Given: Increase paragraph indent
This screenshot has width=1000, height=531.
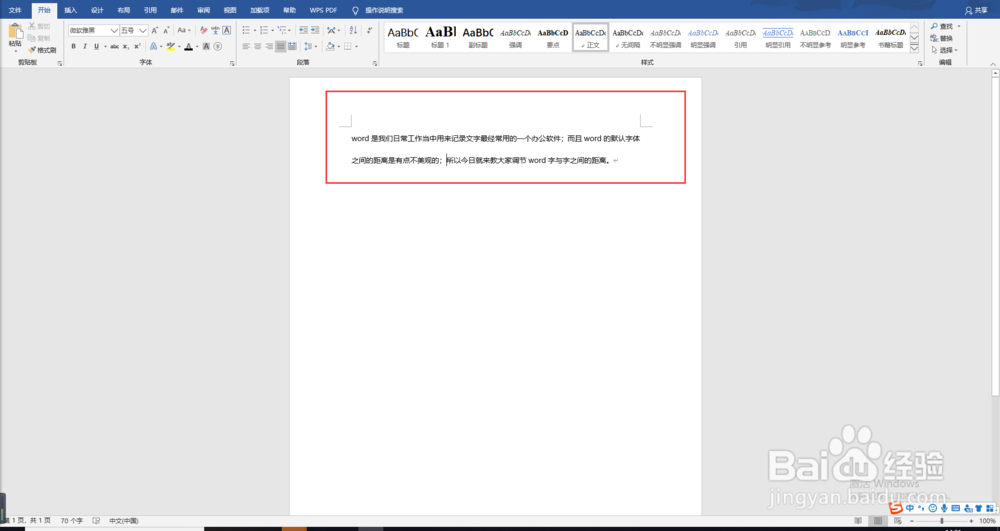Looking at the screenshot, I should (314, 30).
